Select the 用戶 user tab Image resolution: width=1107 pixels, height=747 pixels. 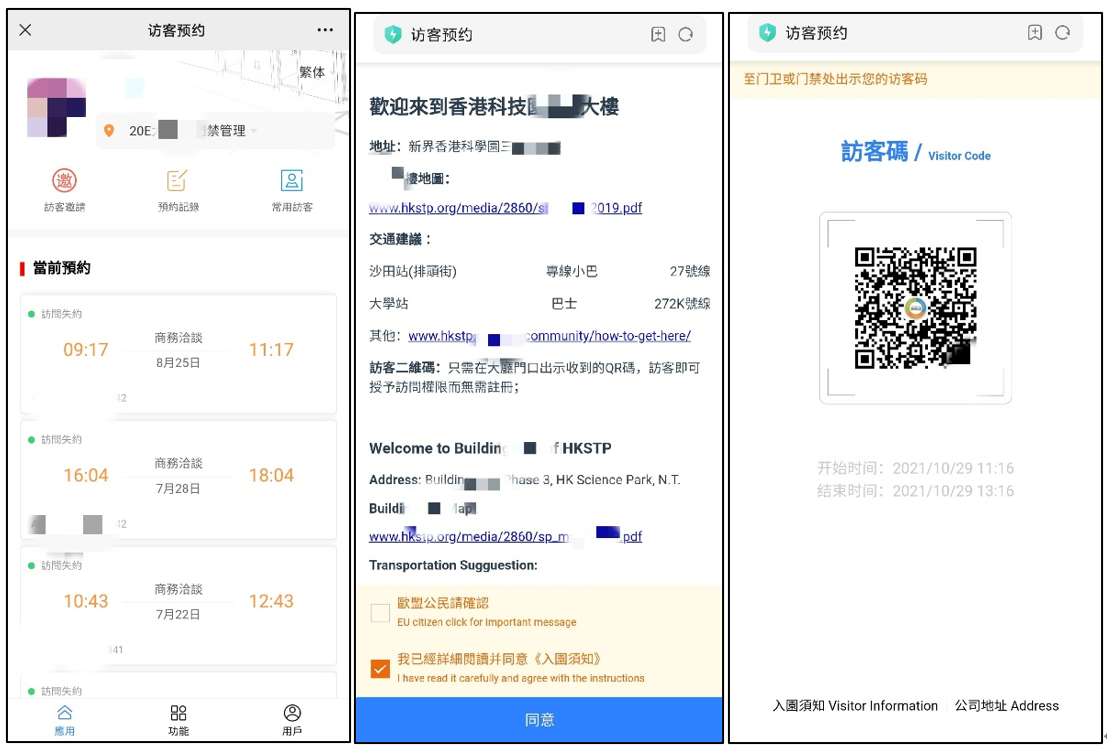coord(292,719)
